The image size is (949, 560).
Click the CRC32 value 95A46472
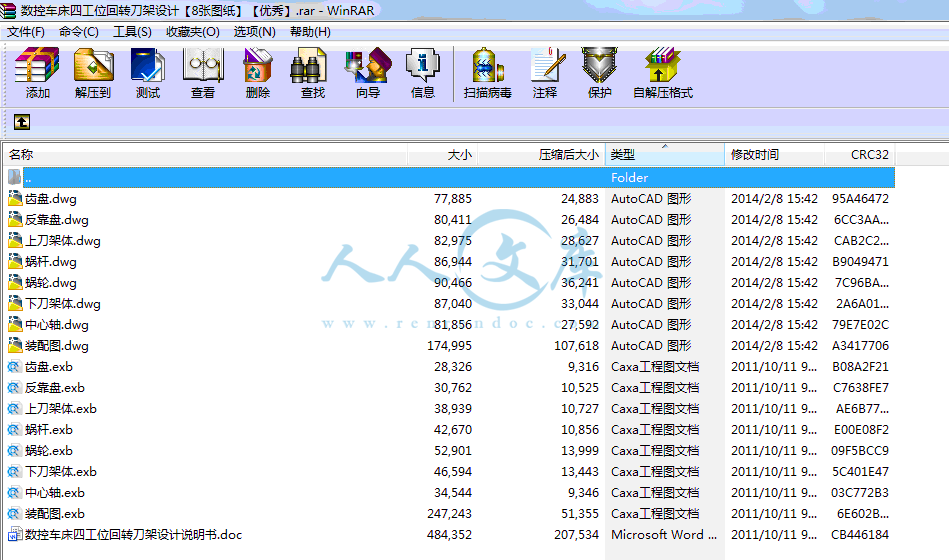860,199
